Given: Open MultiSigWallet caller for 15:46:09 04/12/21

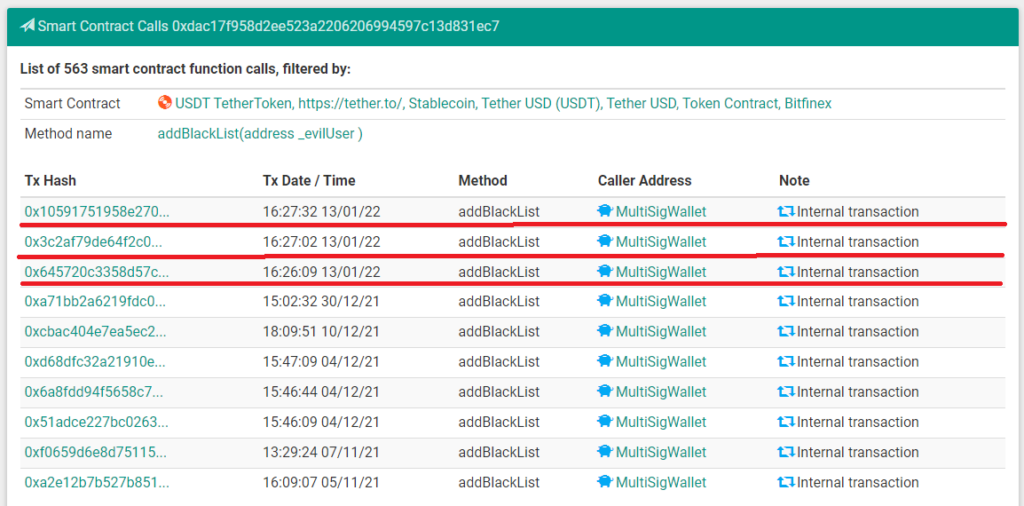Looking at the screenshot, I should (661, 422).
